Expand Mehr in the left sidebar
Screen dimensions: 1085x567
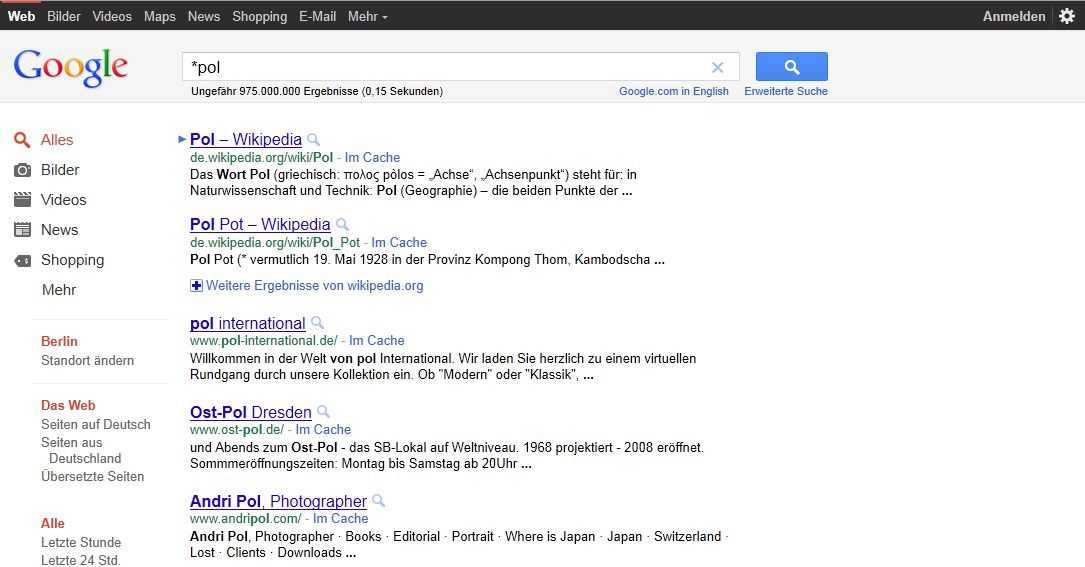59,290
